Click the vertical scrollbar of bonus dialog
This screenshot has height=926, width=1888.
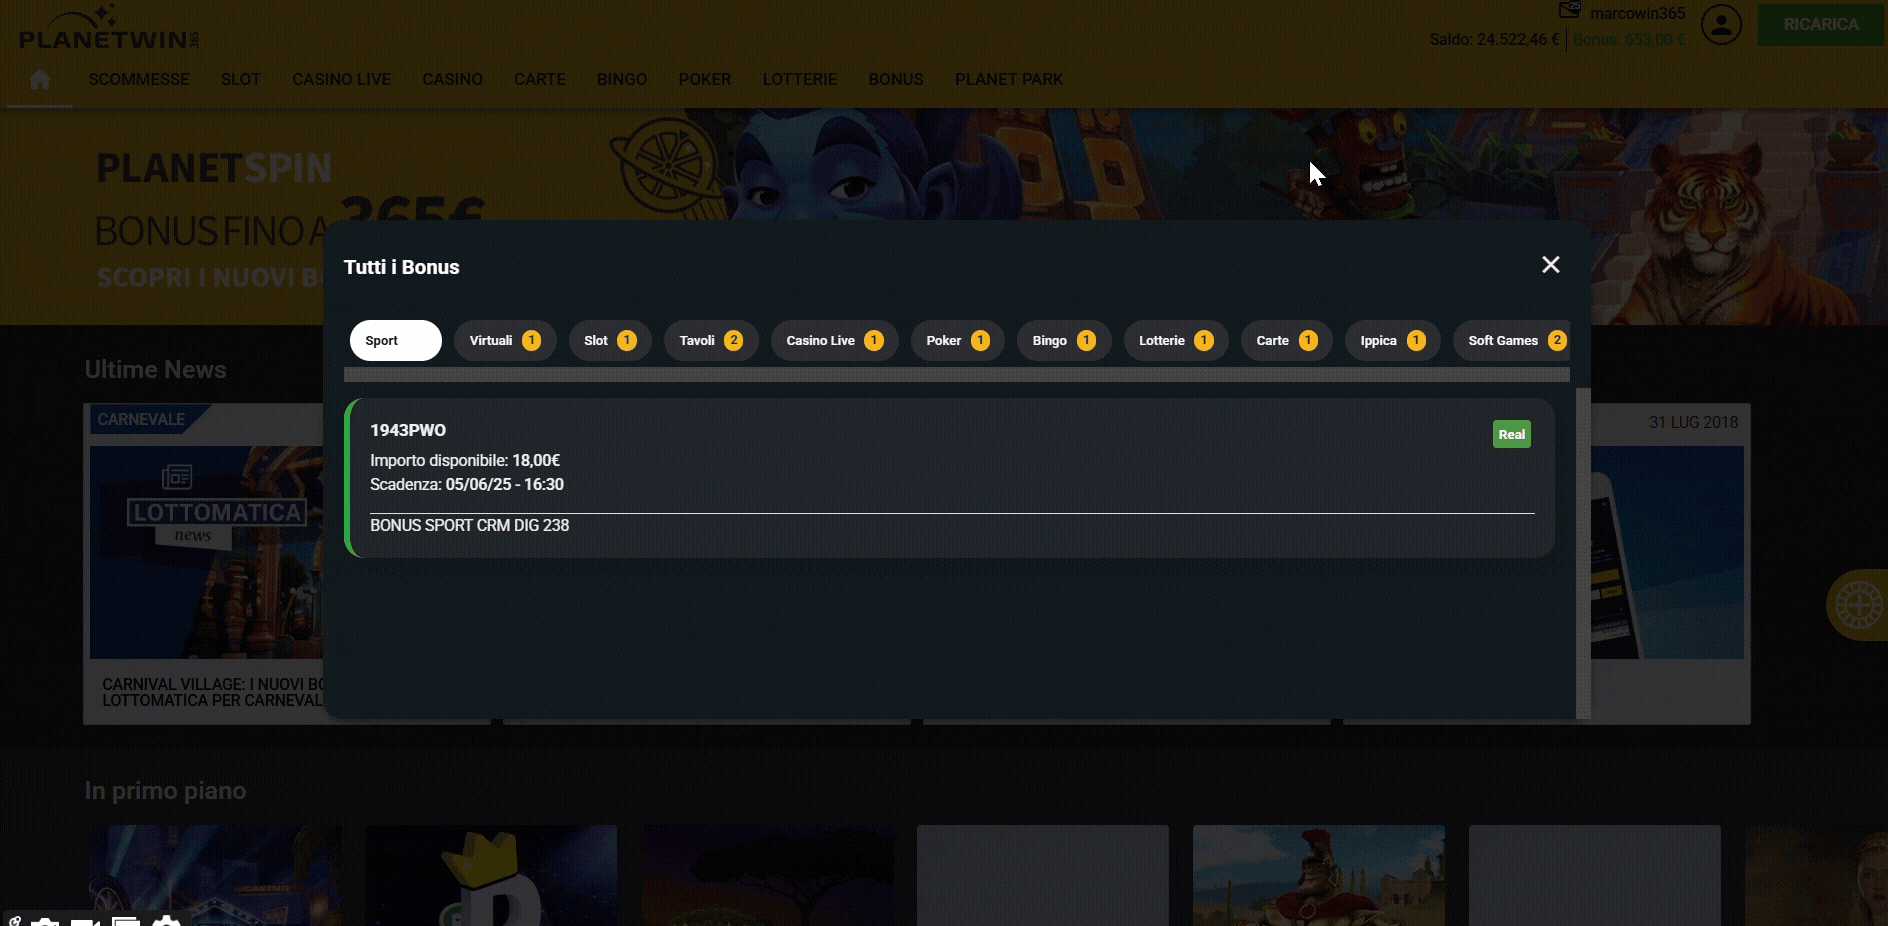tap(1583, 553)
